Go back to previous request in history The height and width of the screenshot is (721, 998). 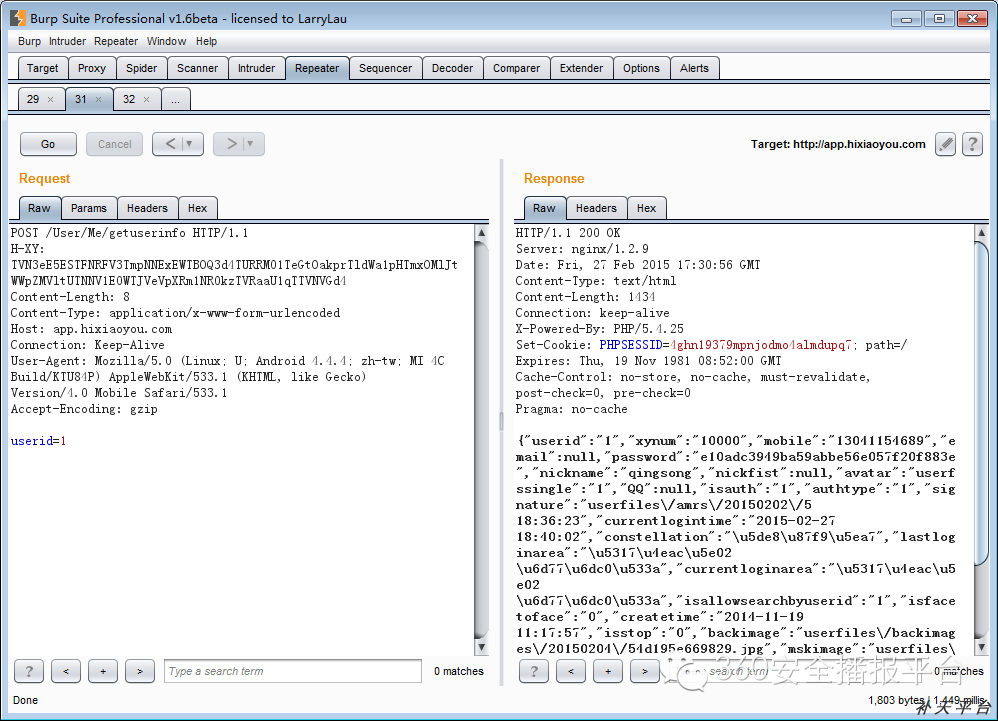click(170, 144)
